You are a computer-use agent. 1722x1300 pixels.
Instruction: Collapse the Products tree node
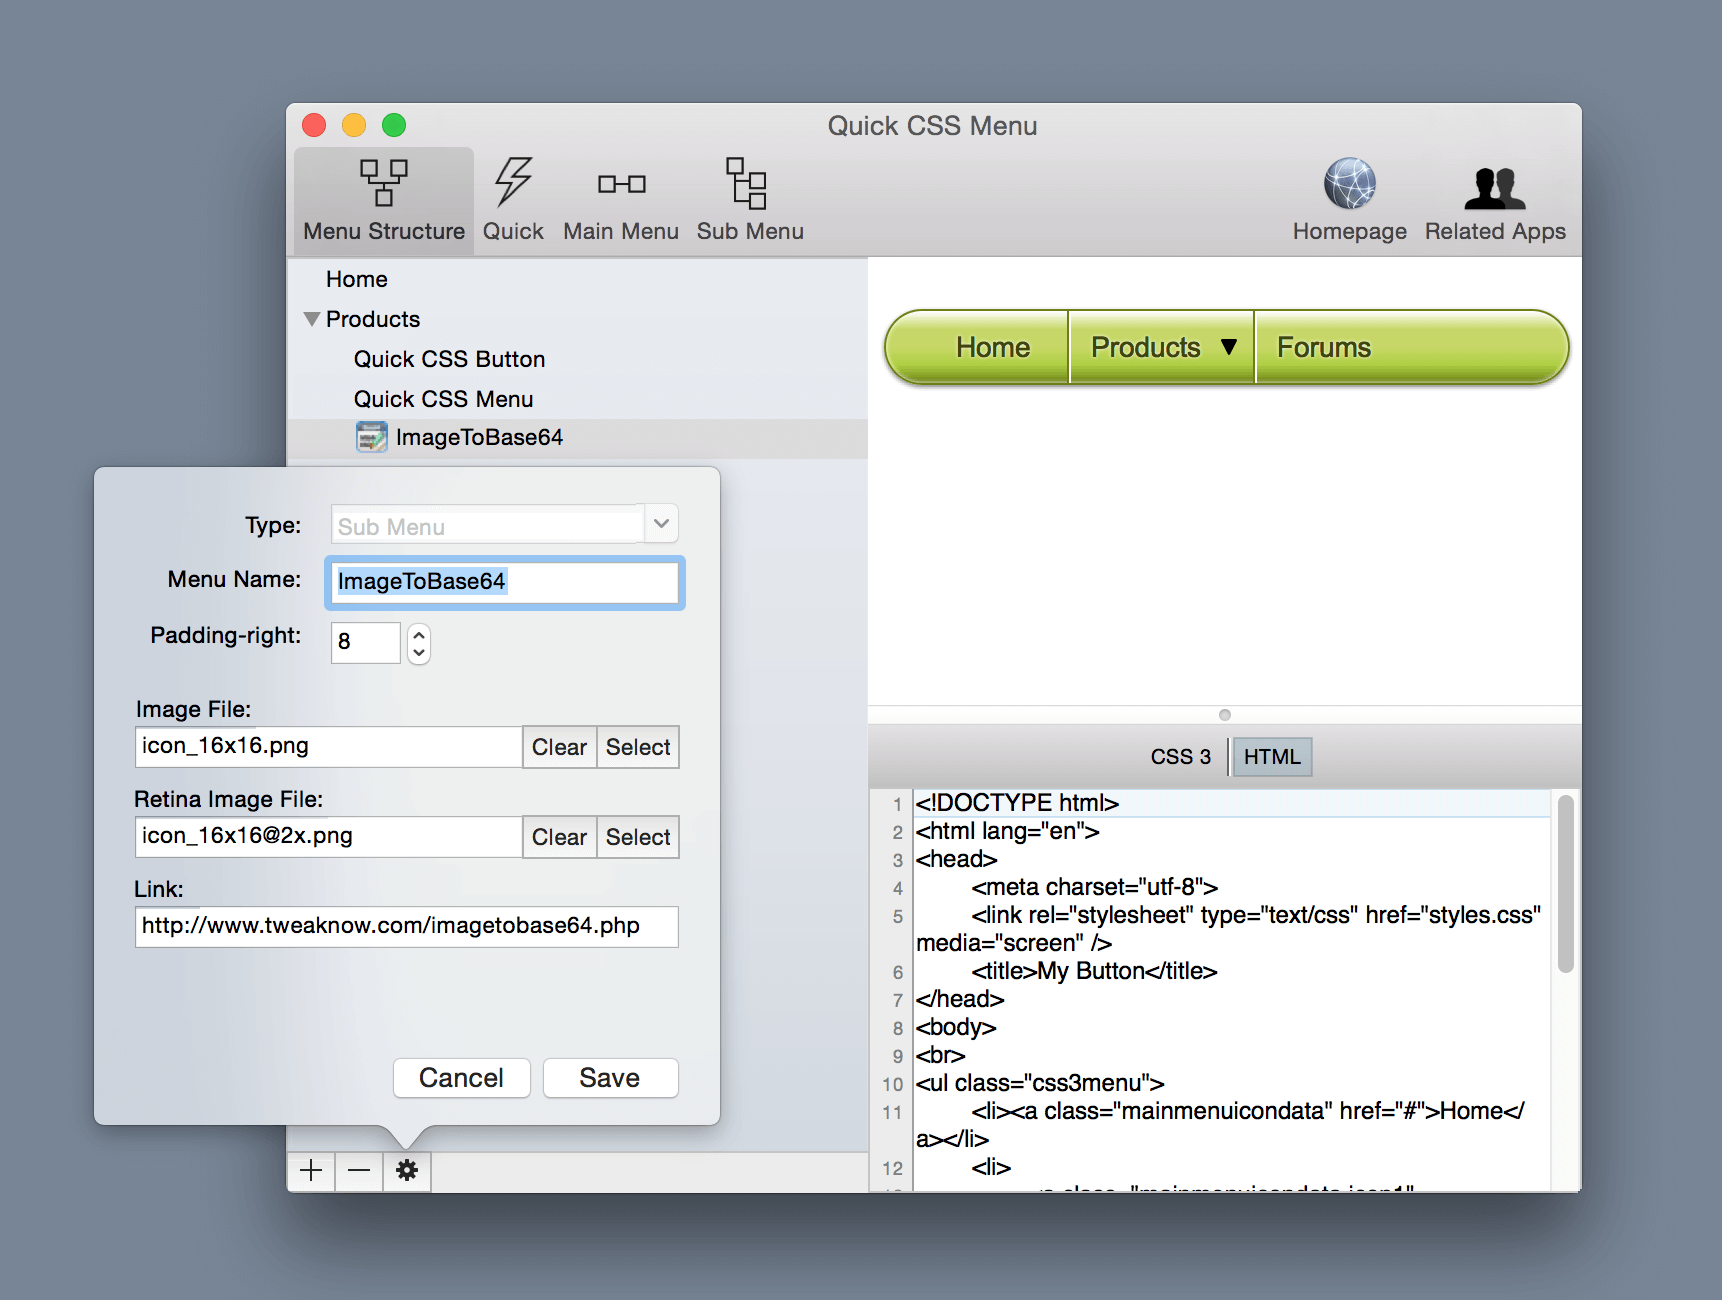(x=312, y=319)
